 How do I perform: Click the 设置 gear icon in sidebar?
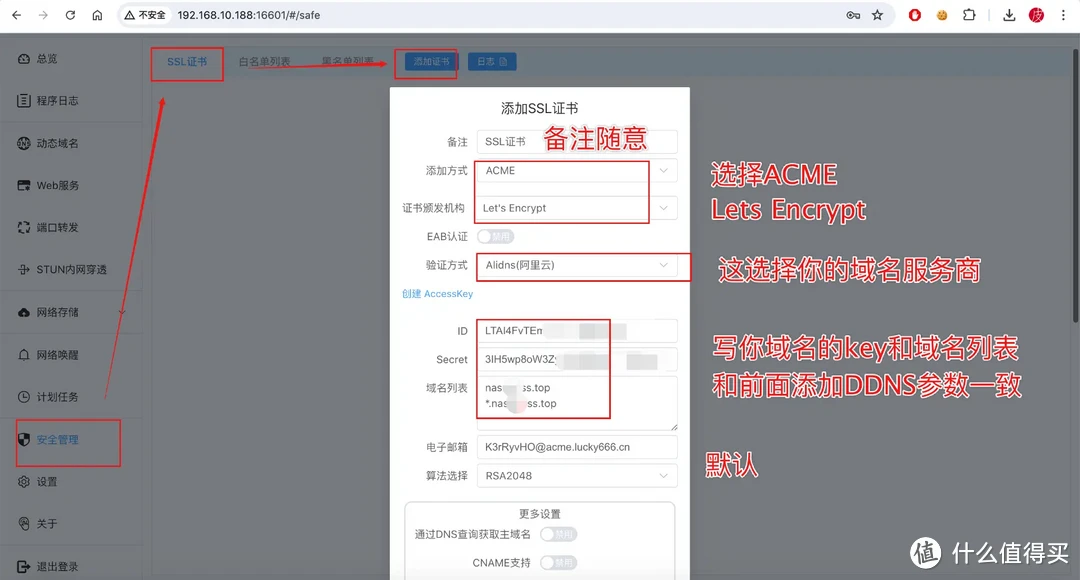[x=24, y=482]
